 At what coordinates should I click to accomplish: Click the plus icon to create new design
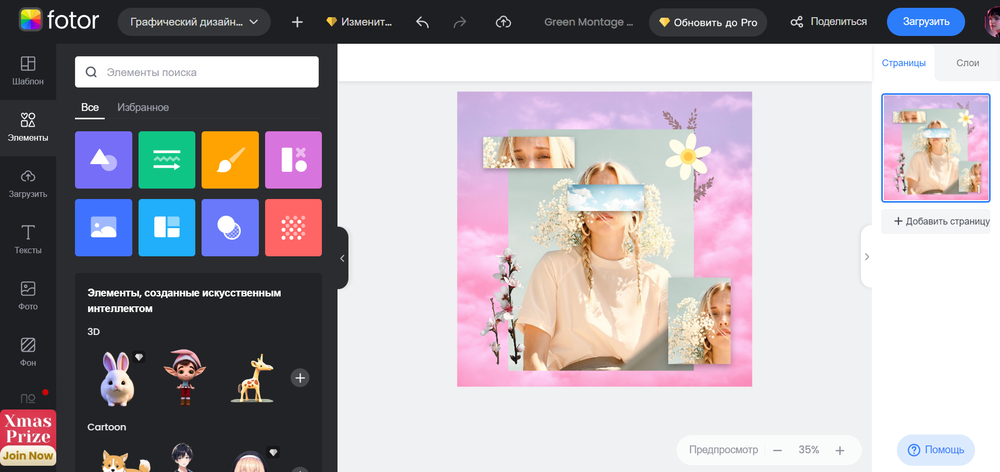coord(297,22)
